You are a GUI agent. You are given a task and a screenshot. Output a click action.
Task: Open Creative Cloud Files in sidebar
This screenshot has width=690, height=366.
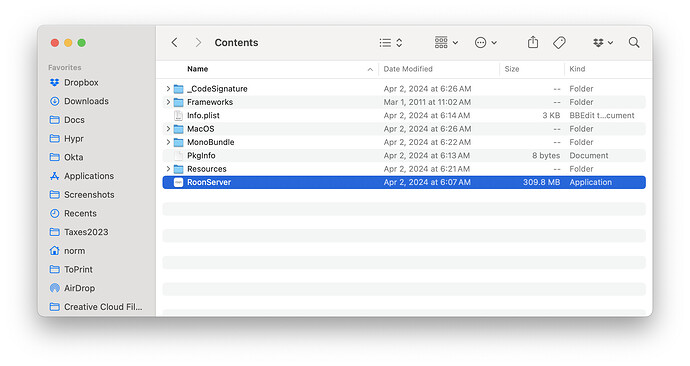coord(96,307)
